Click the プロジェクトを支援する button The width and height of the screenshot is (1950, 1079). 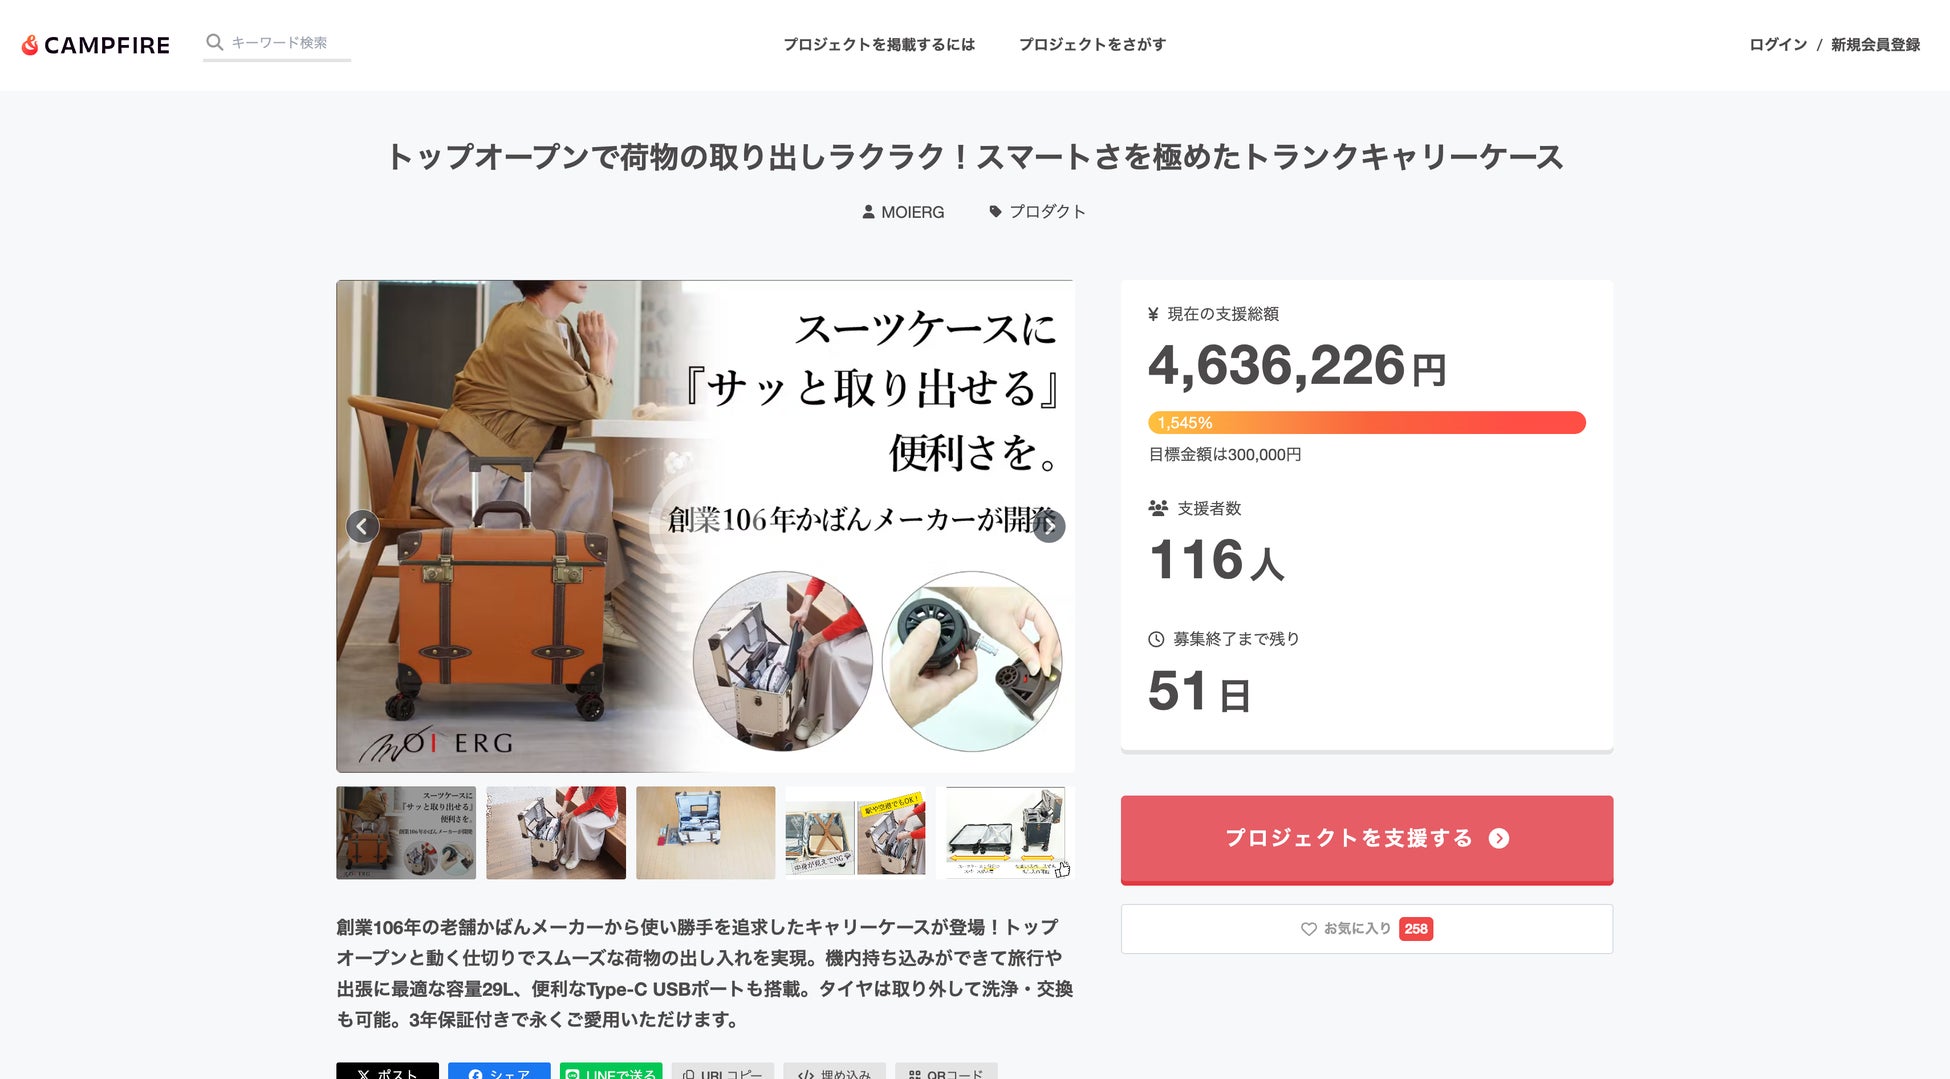[1367, 839]
